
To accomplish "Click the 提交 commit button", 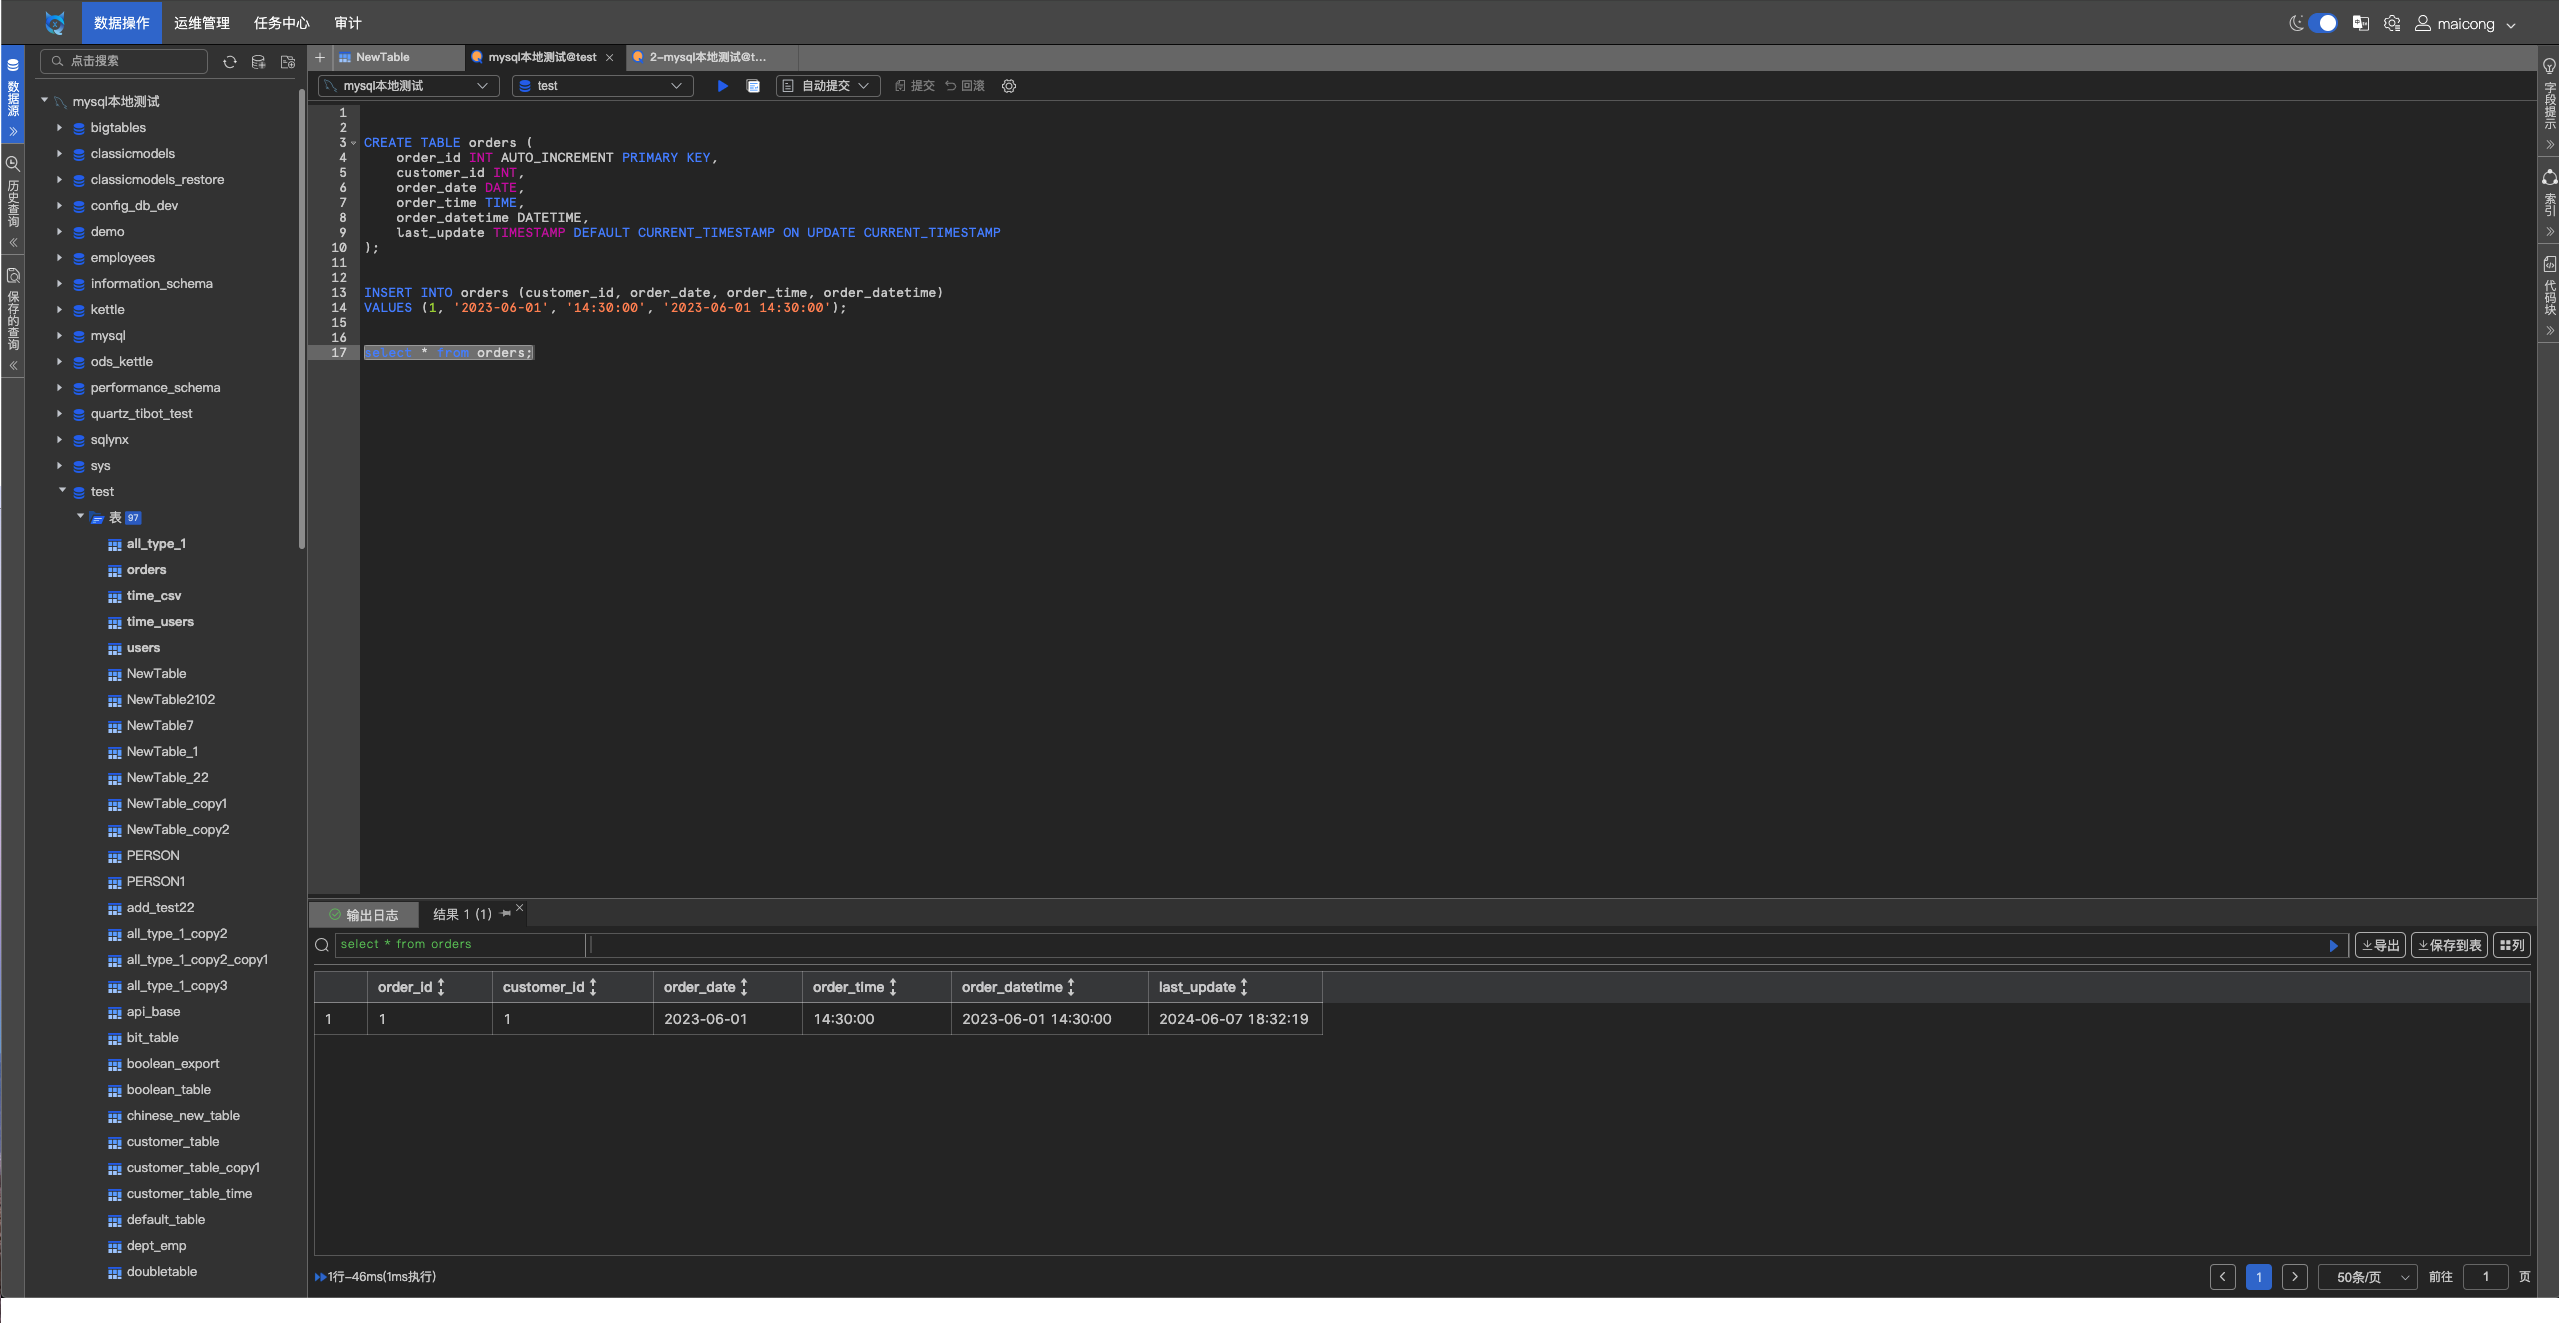I will tap(915, 86).
